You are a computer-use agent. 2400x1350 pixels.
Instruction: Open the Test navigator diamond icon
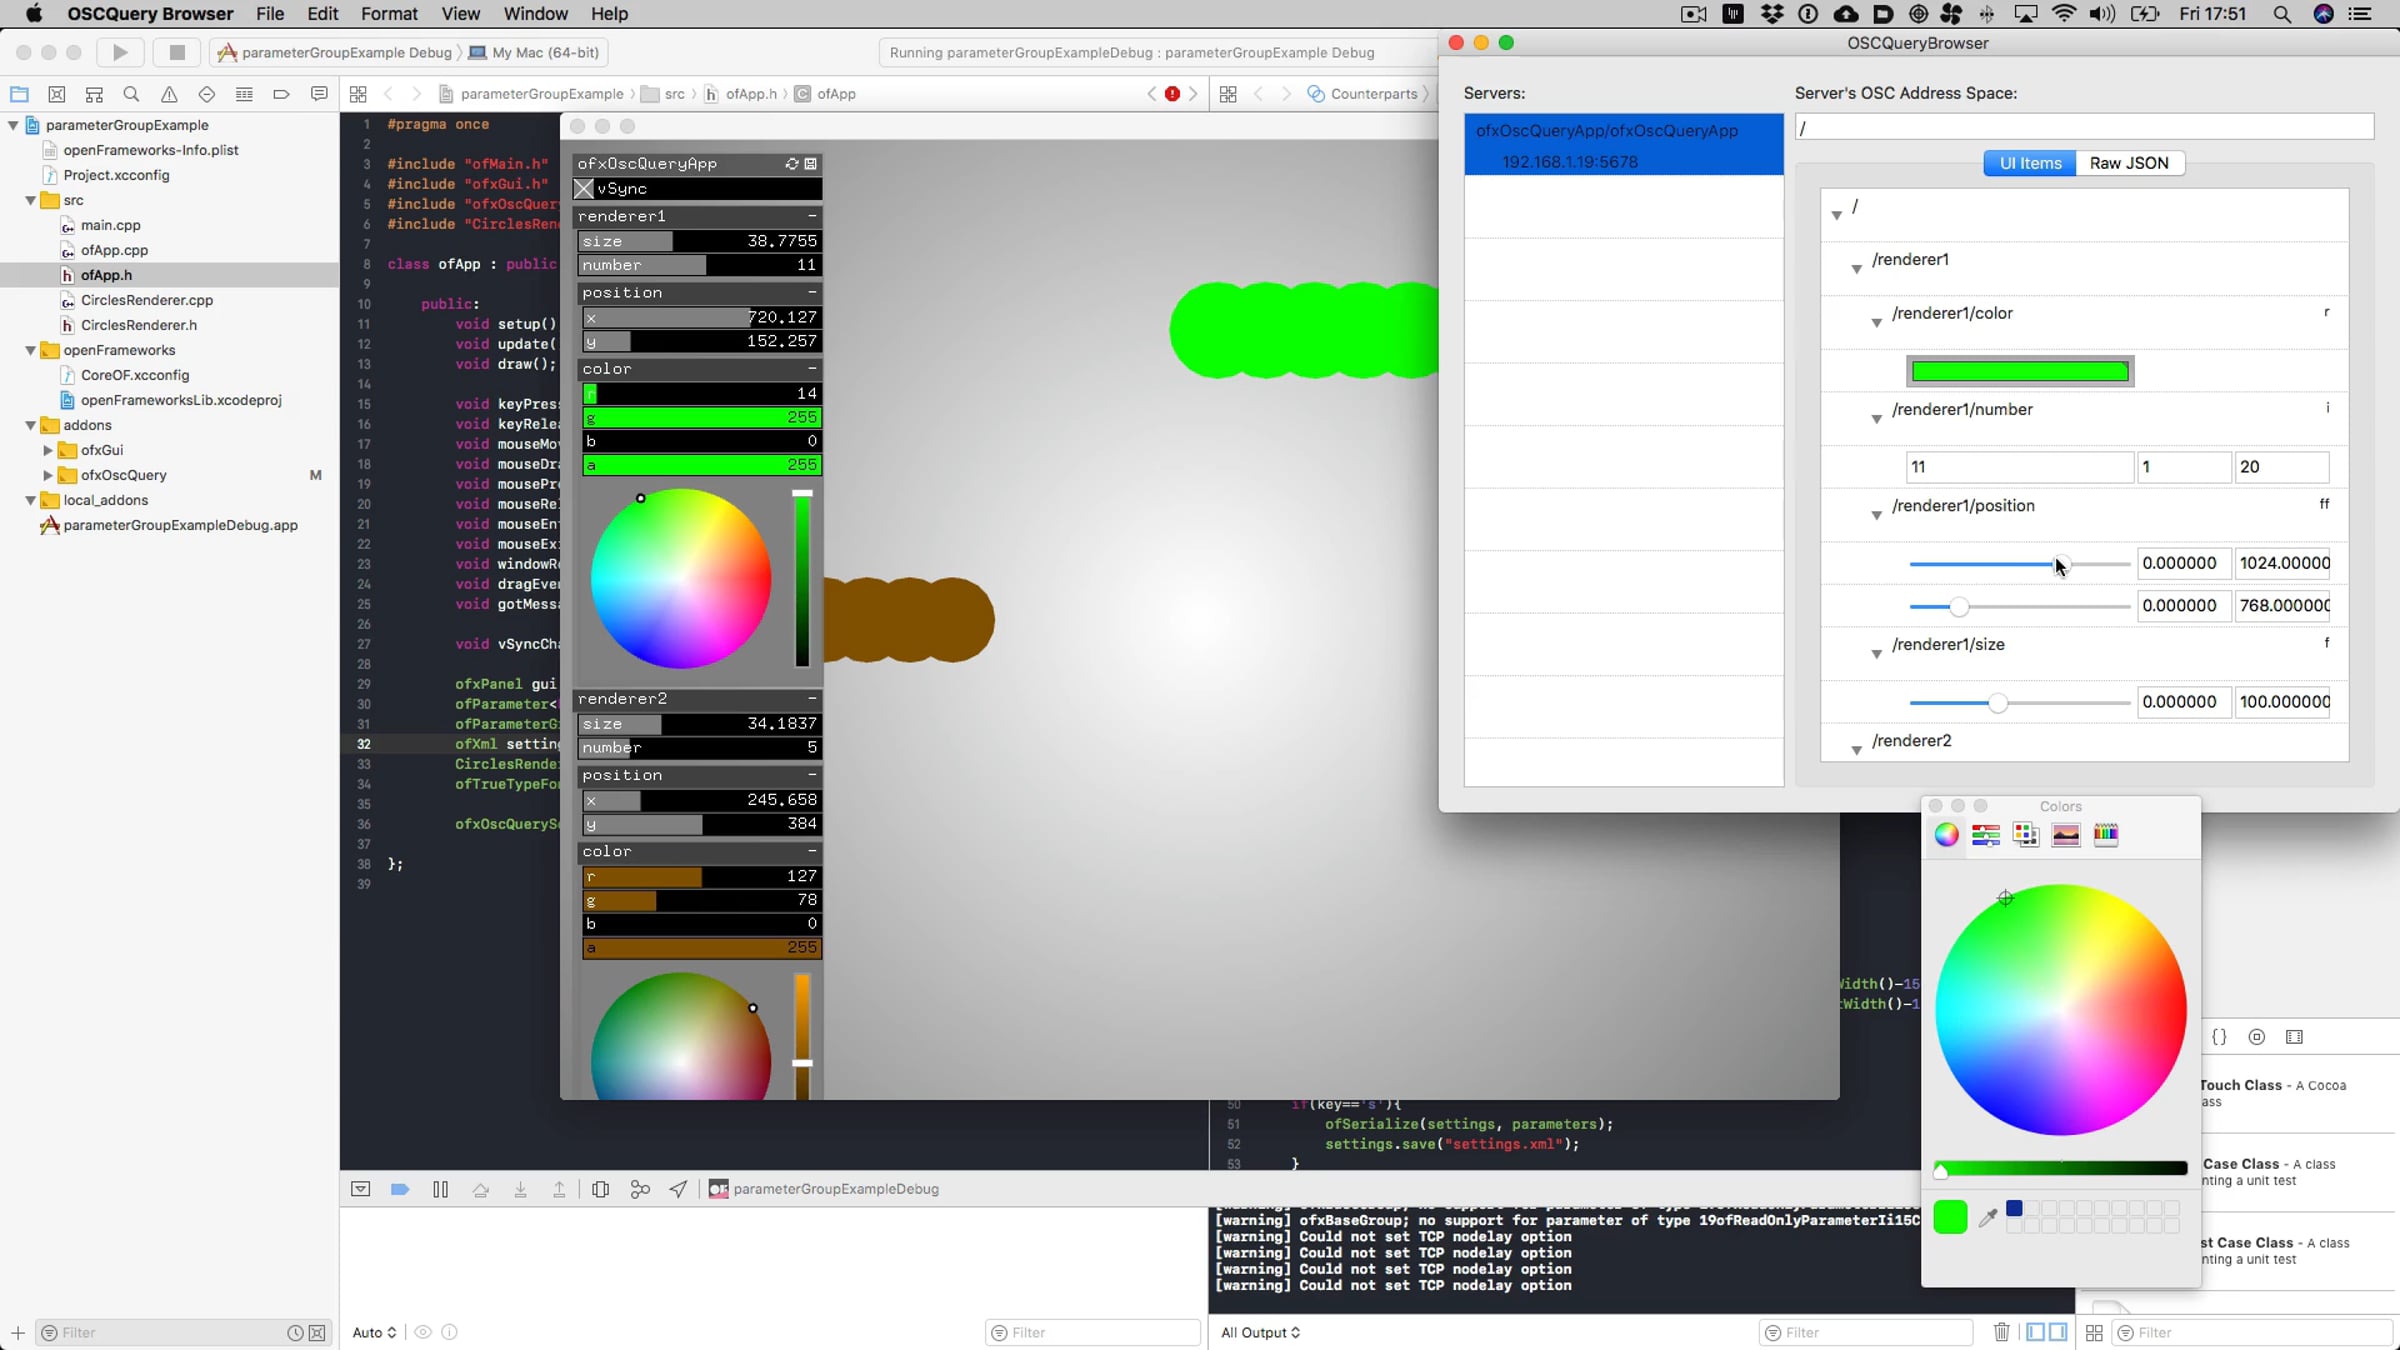(x=207, y=94)
